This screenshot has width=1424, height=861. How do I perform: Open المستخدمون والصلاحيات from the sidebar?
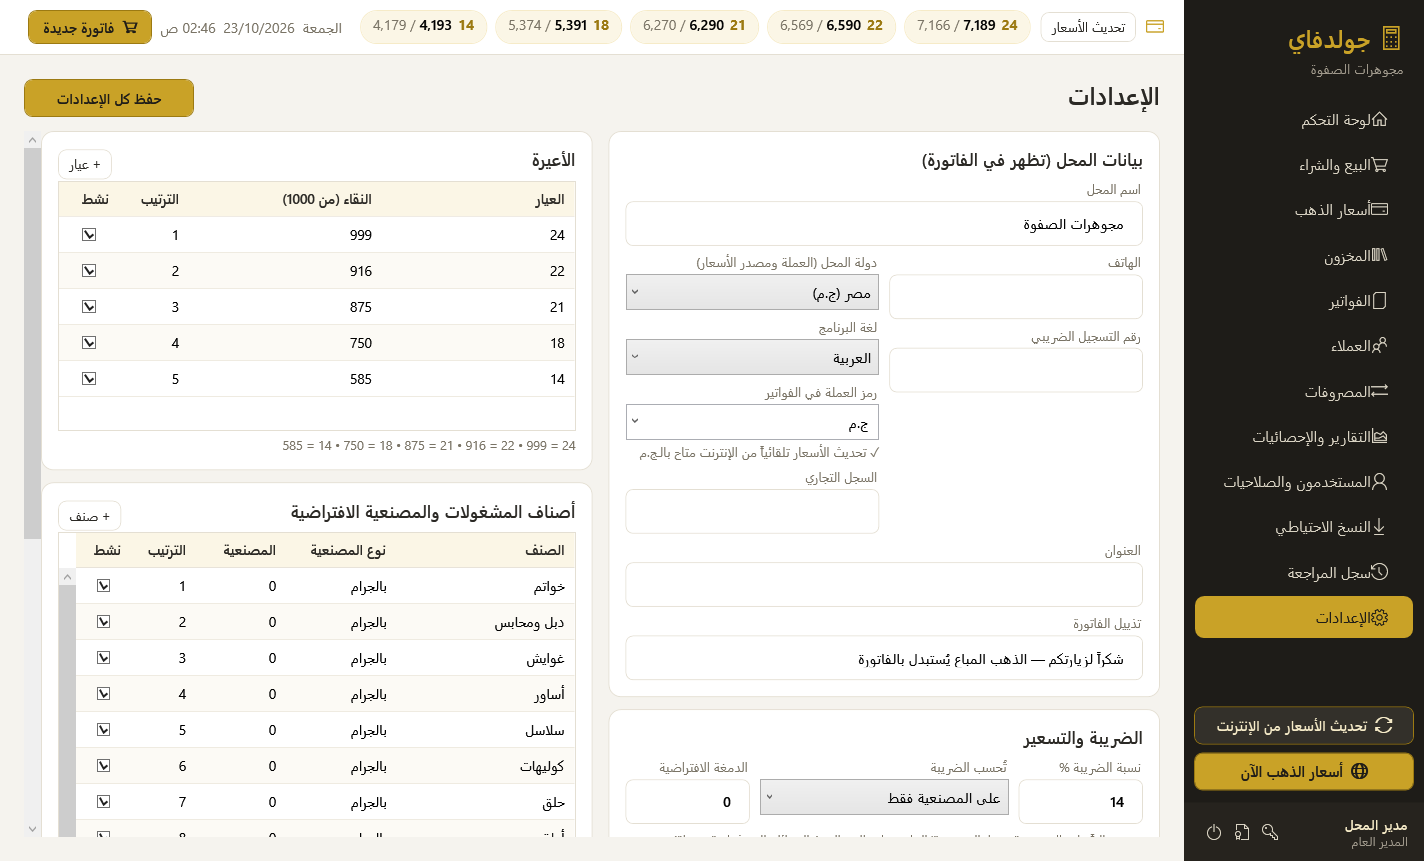click(x=1306, y=482)
